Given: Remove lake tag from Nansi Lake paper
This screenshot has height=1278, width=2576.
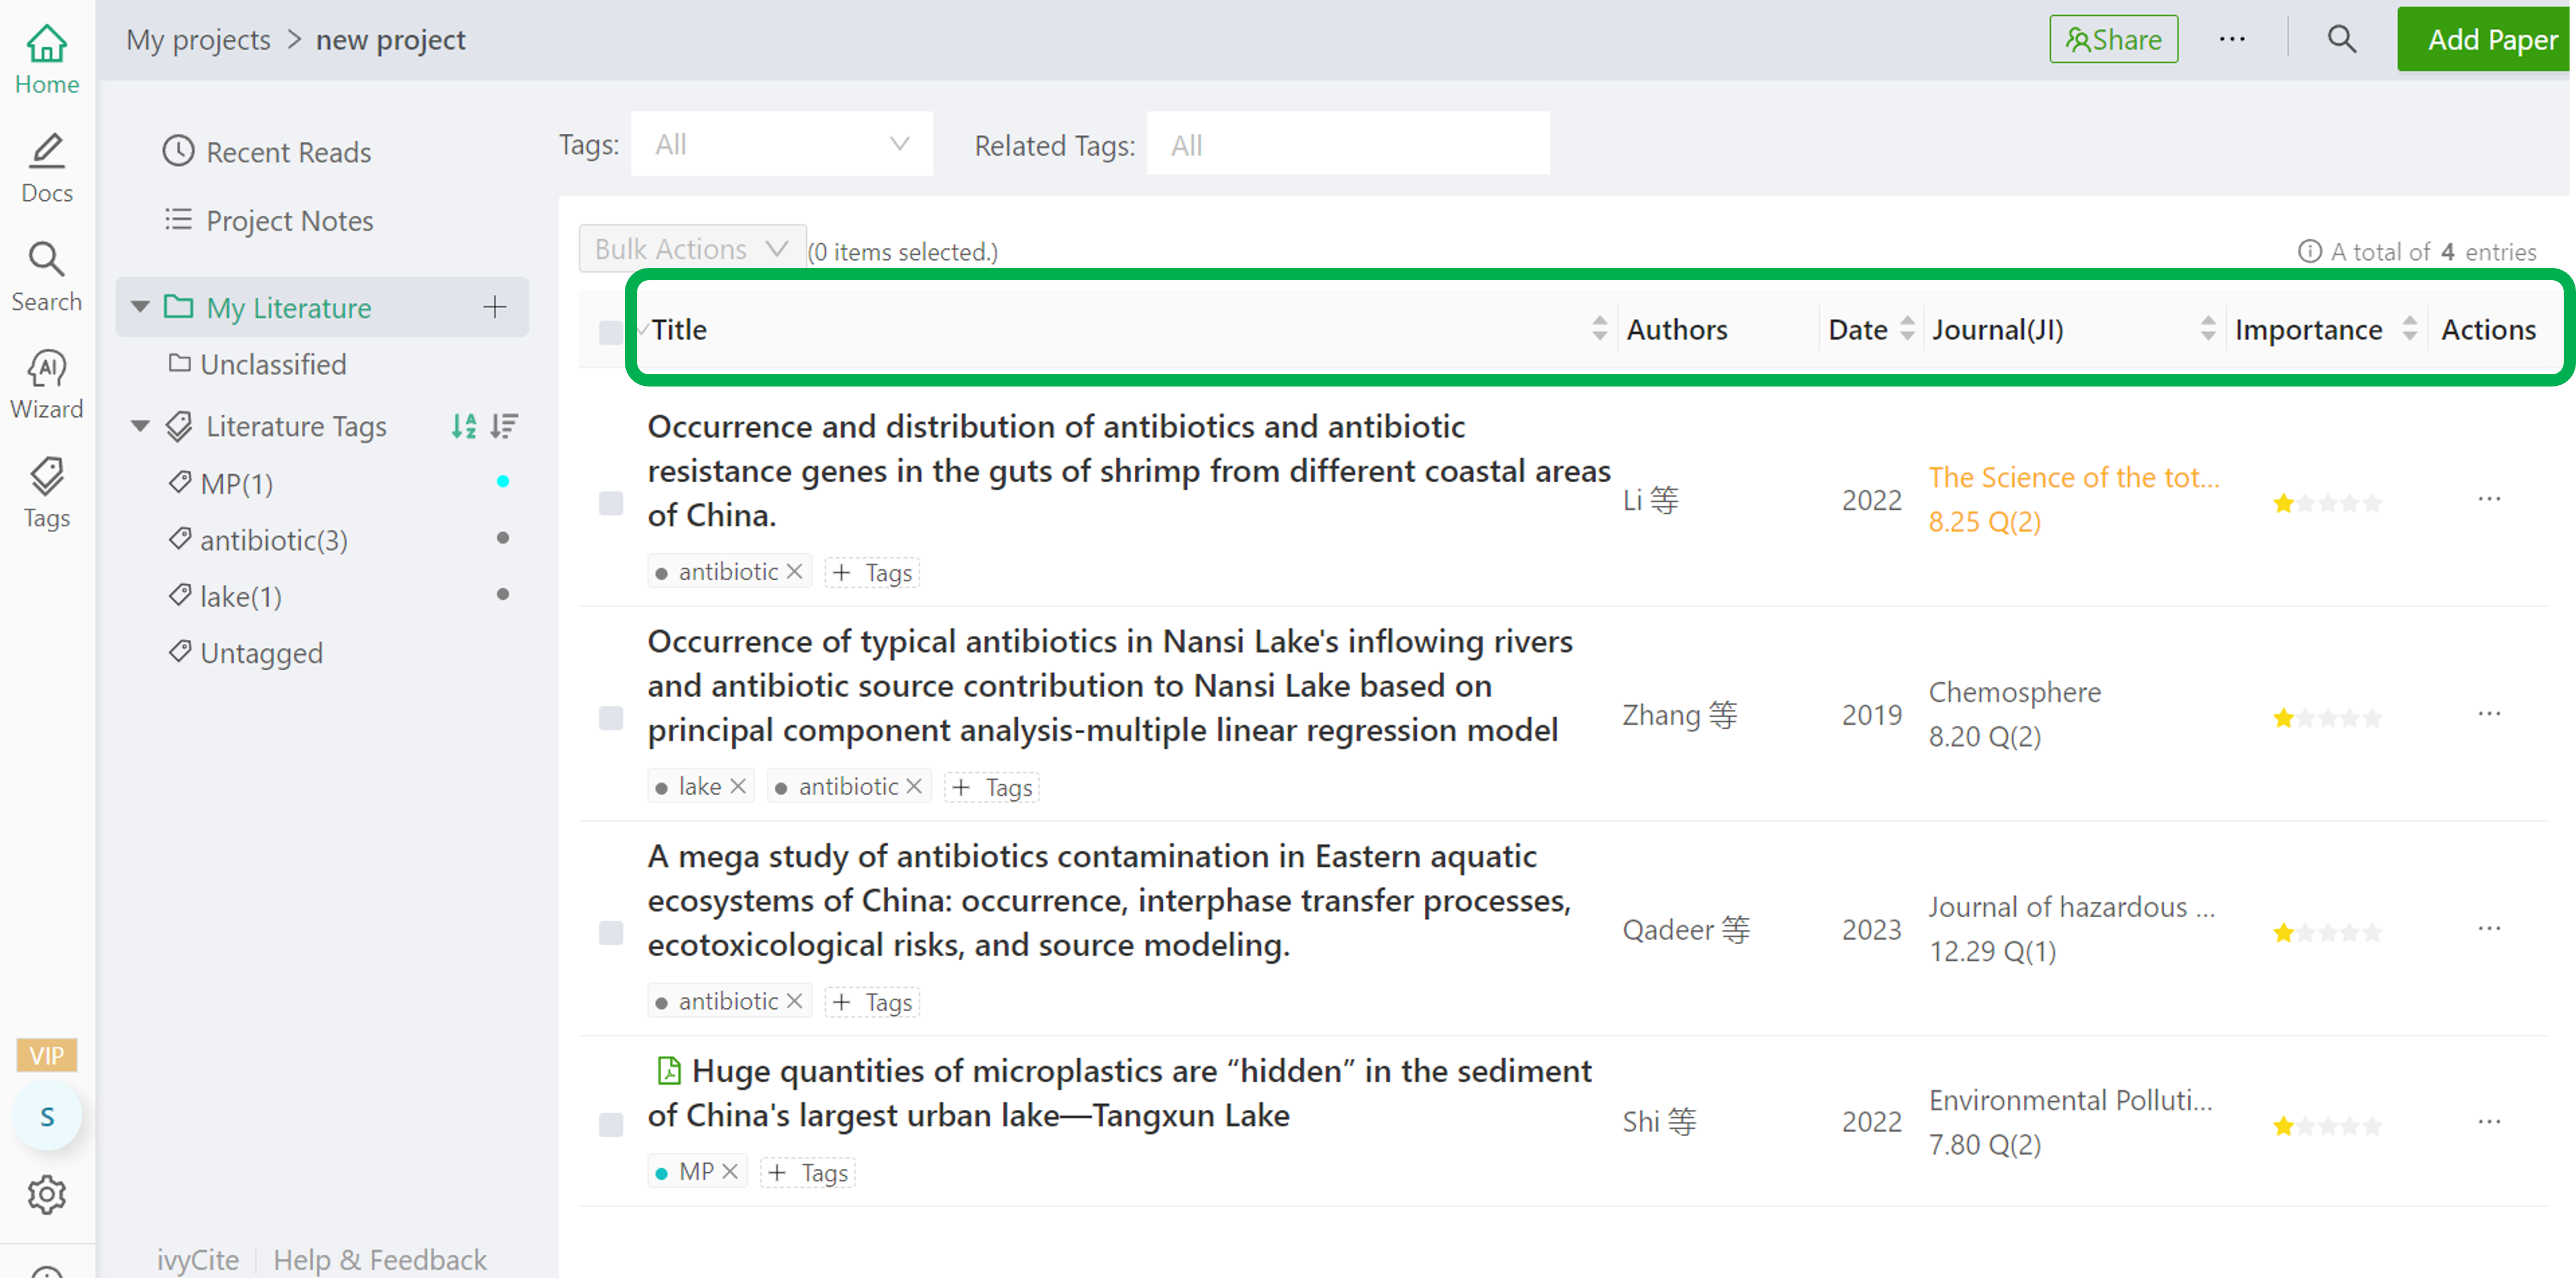Looking at the screenshot, I should pos(738,786).
